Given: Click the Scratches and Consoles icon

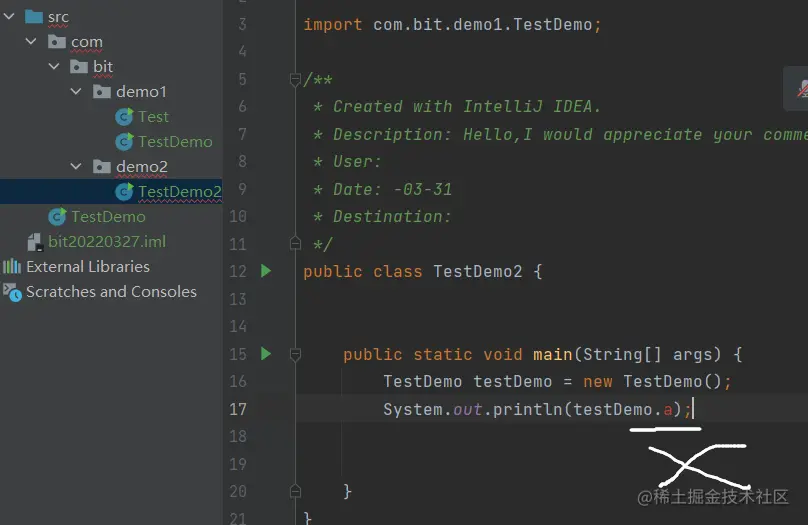Looking at the screenshot, I should tap(12, 292).
